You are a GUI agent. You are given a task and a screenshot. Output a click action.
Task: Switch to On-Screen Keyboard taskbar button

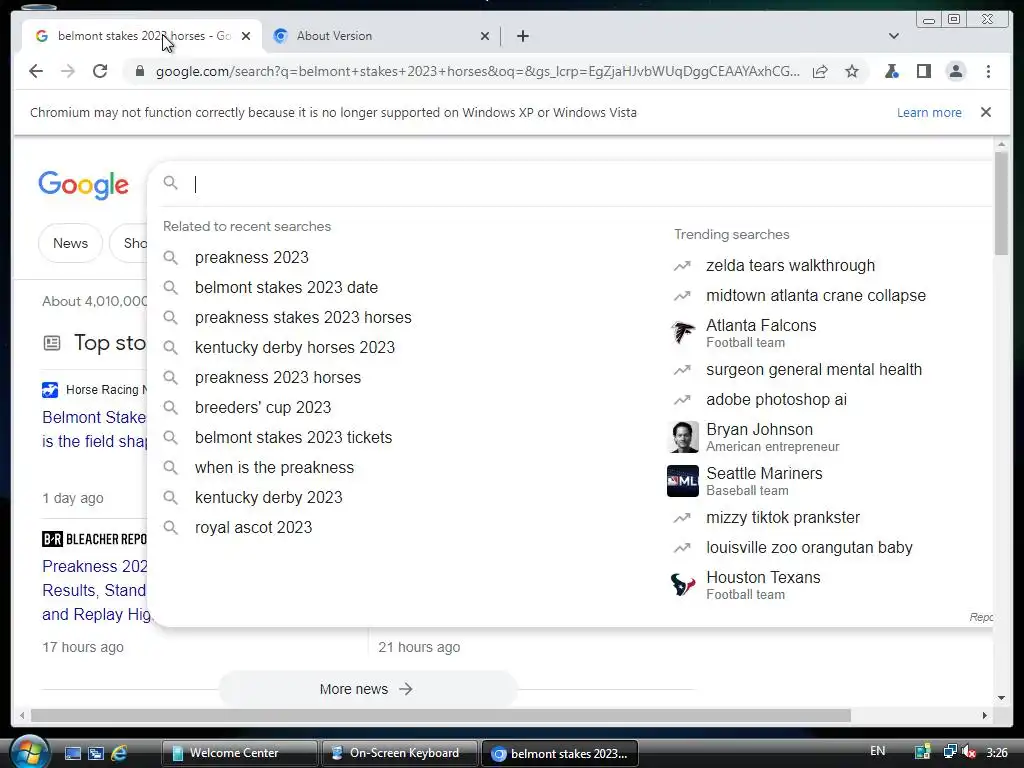tap(400, 753)
